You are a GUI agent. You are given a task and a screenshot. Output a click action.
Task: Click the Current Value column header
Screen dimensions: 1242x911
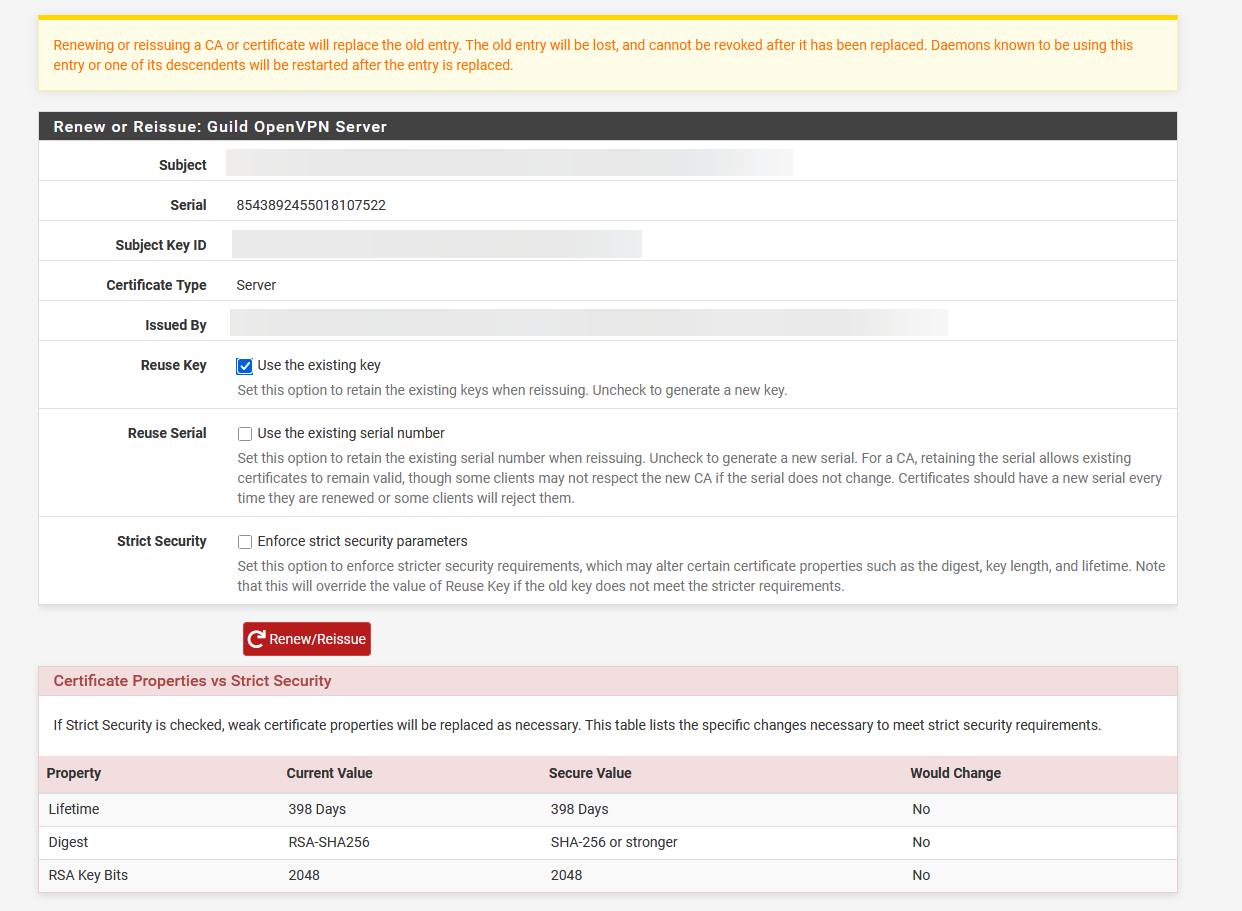pyautogui.click(x=329, y=773)
